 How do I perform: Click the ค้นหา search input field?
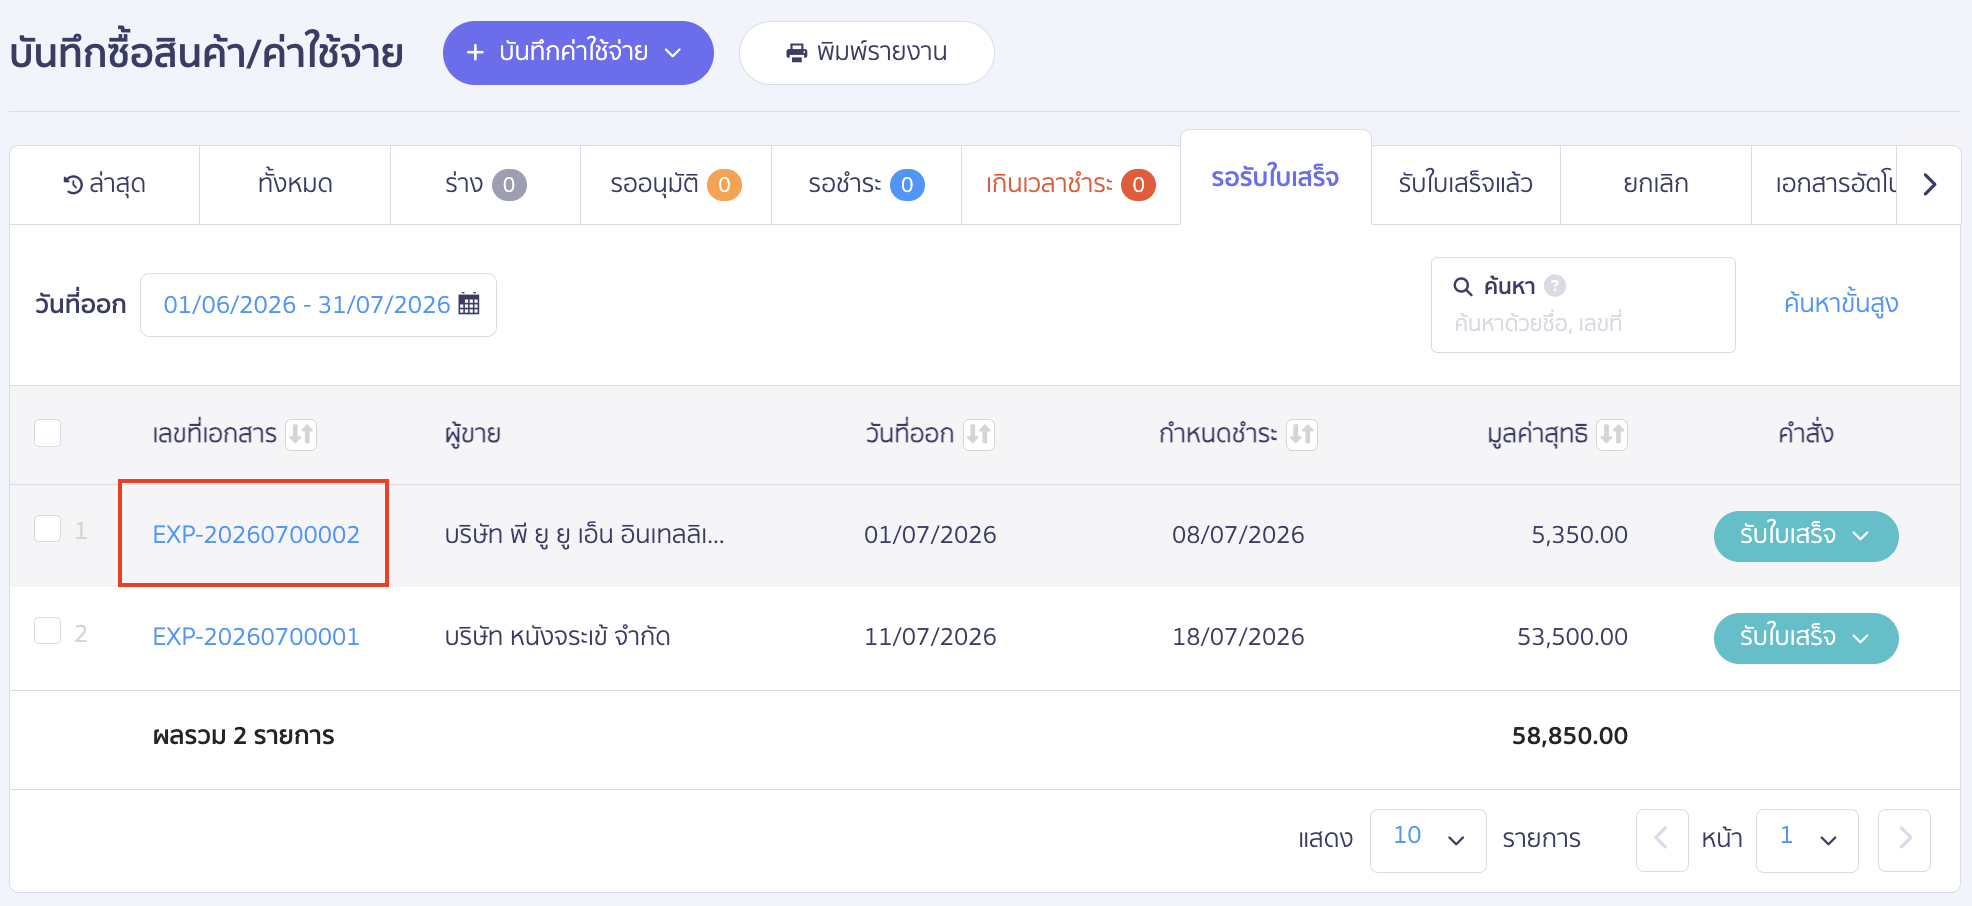tap(1583, 305)
